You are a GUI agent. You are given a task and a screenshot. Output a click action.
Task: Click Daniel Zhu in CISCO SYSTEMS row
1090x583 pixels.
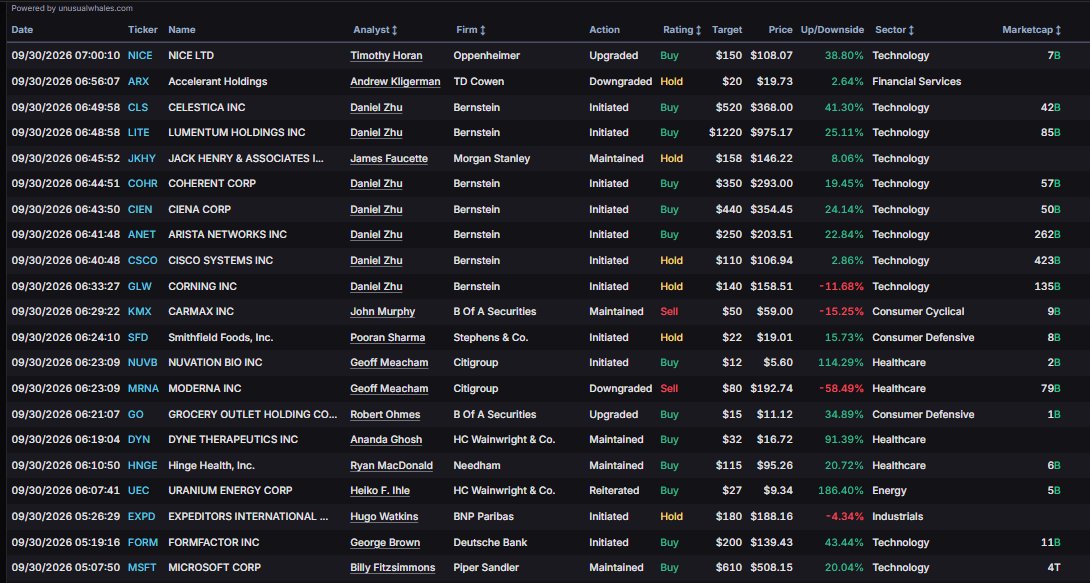tap(376, 261)
